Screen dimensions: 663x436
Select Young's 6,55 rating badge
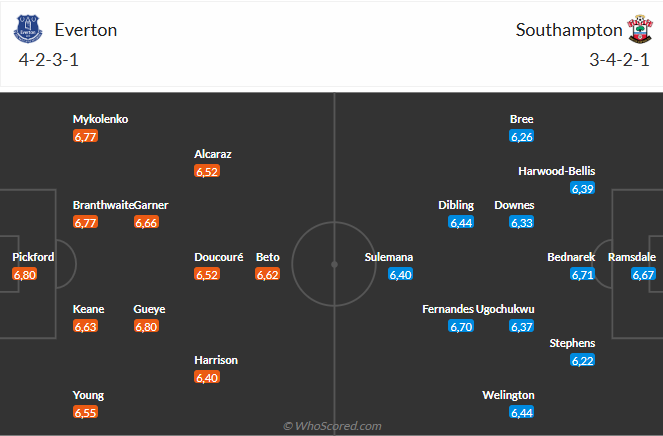[86, 411]
